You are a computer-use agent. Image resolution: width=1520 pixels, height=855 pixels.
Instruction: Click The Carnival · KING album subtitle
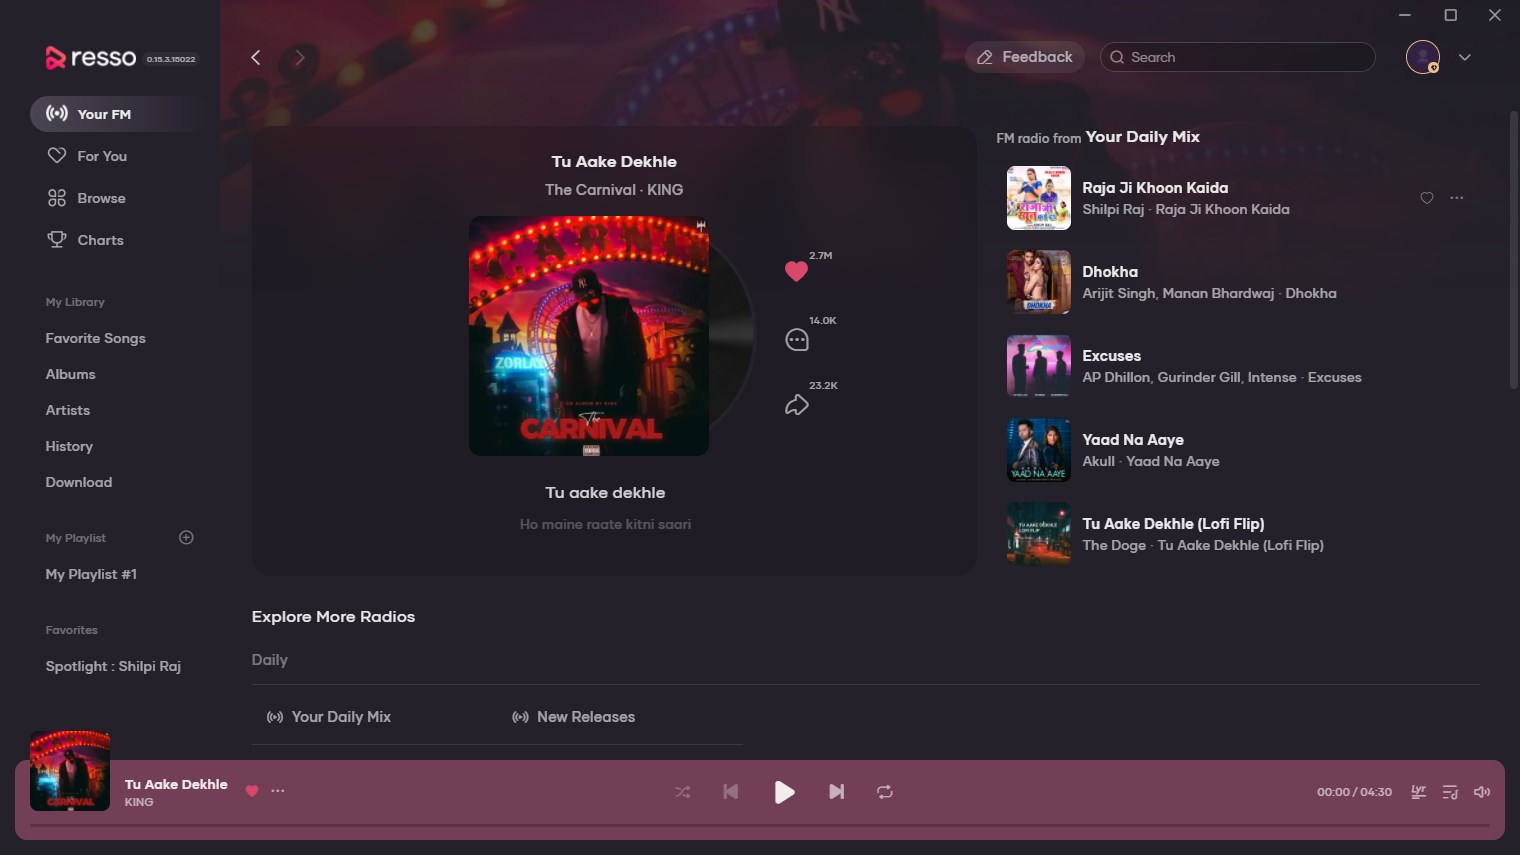[x=614, y=190]
